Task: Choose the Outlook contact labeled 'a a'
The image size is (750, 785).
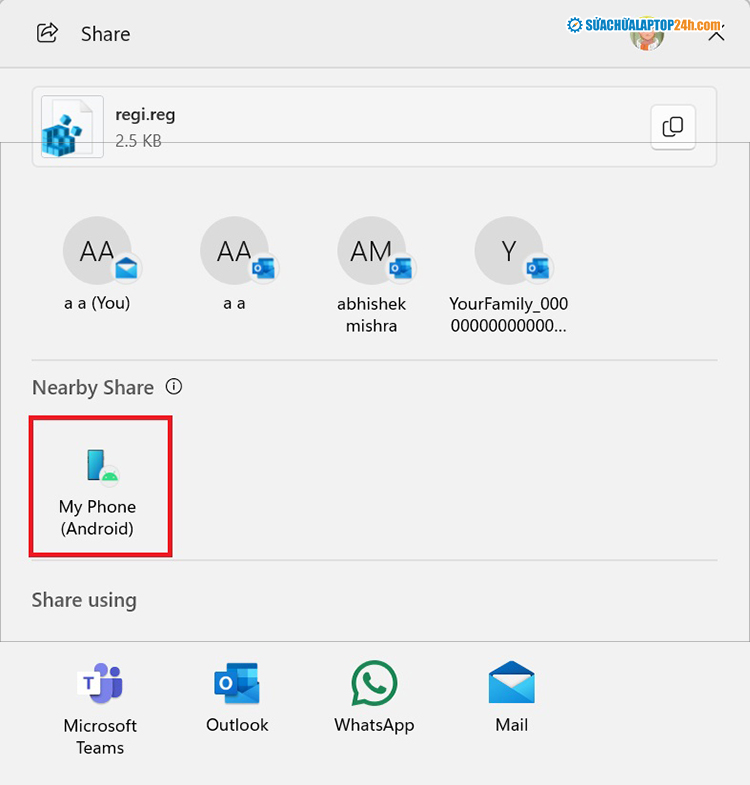Action: click(234, 265)
